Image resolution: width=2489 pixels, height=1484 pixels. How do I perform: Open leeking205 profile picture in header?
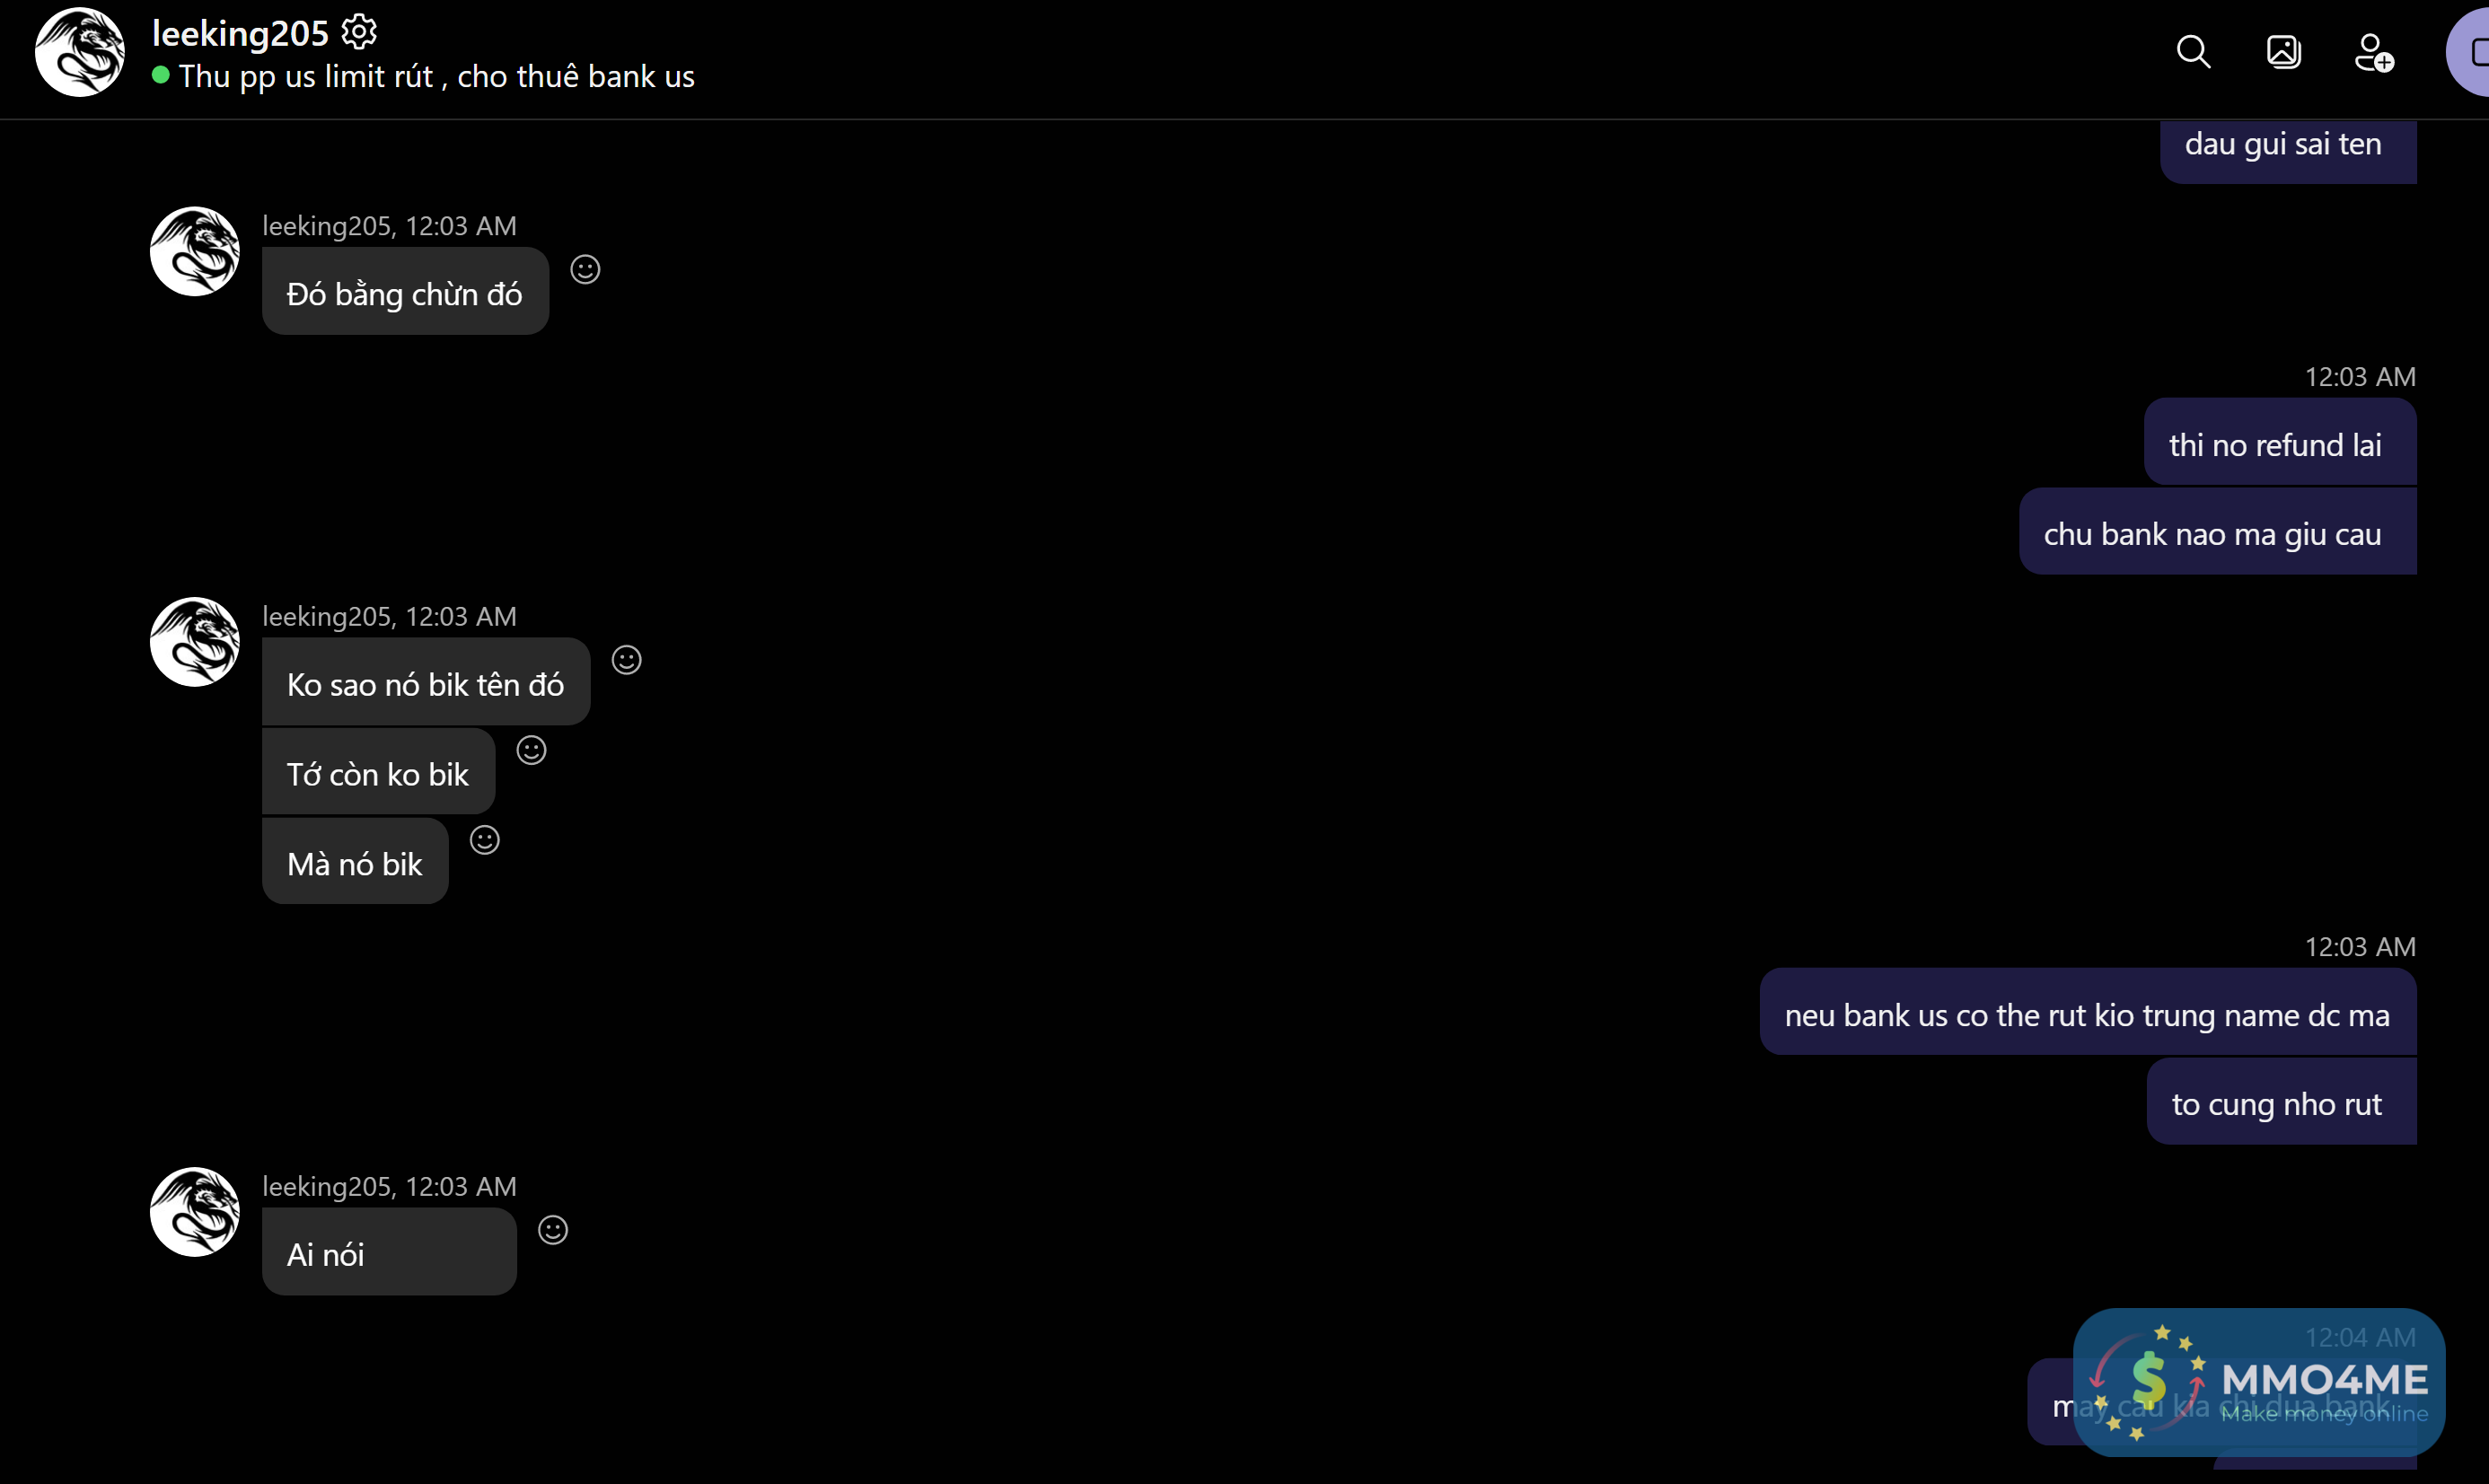click(x=80, y=52)
